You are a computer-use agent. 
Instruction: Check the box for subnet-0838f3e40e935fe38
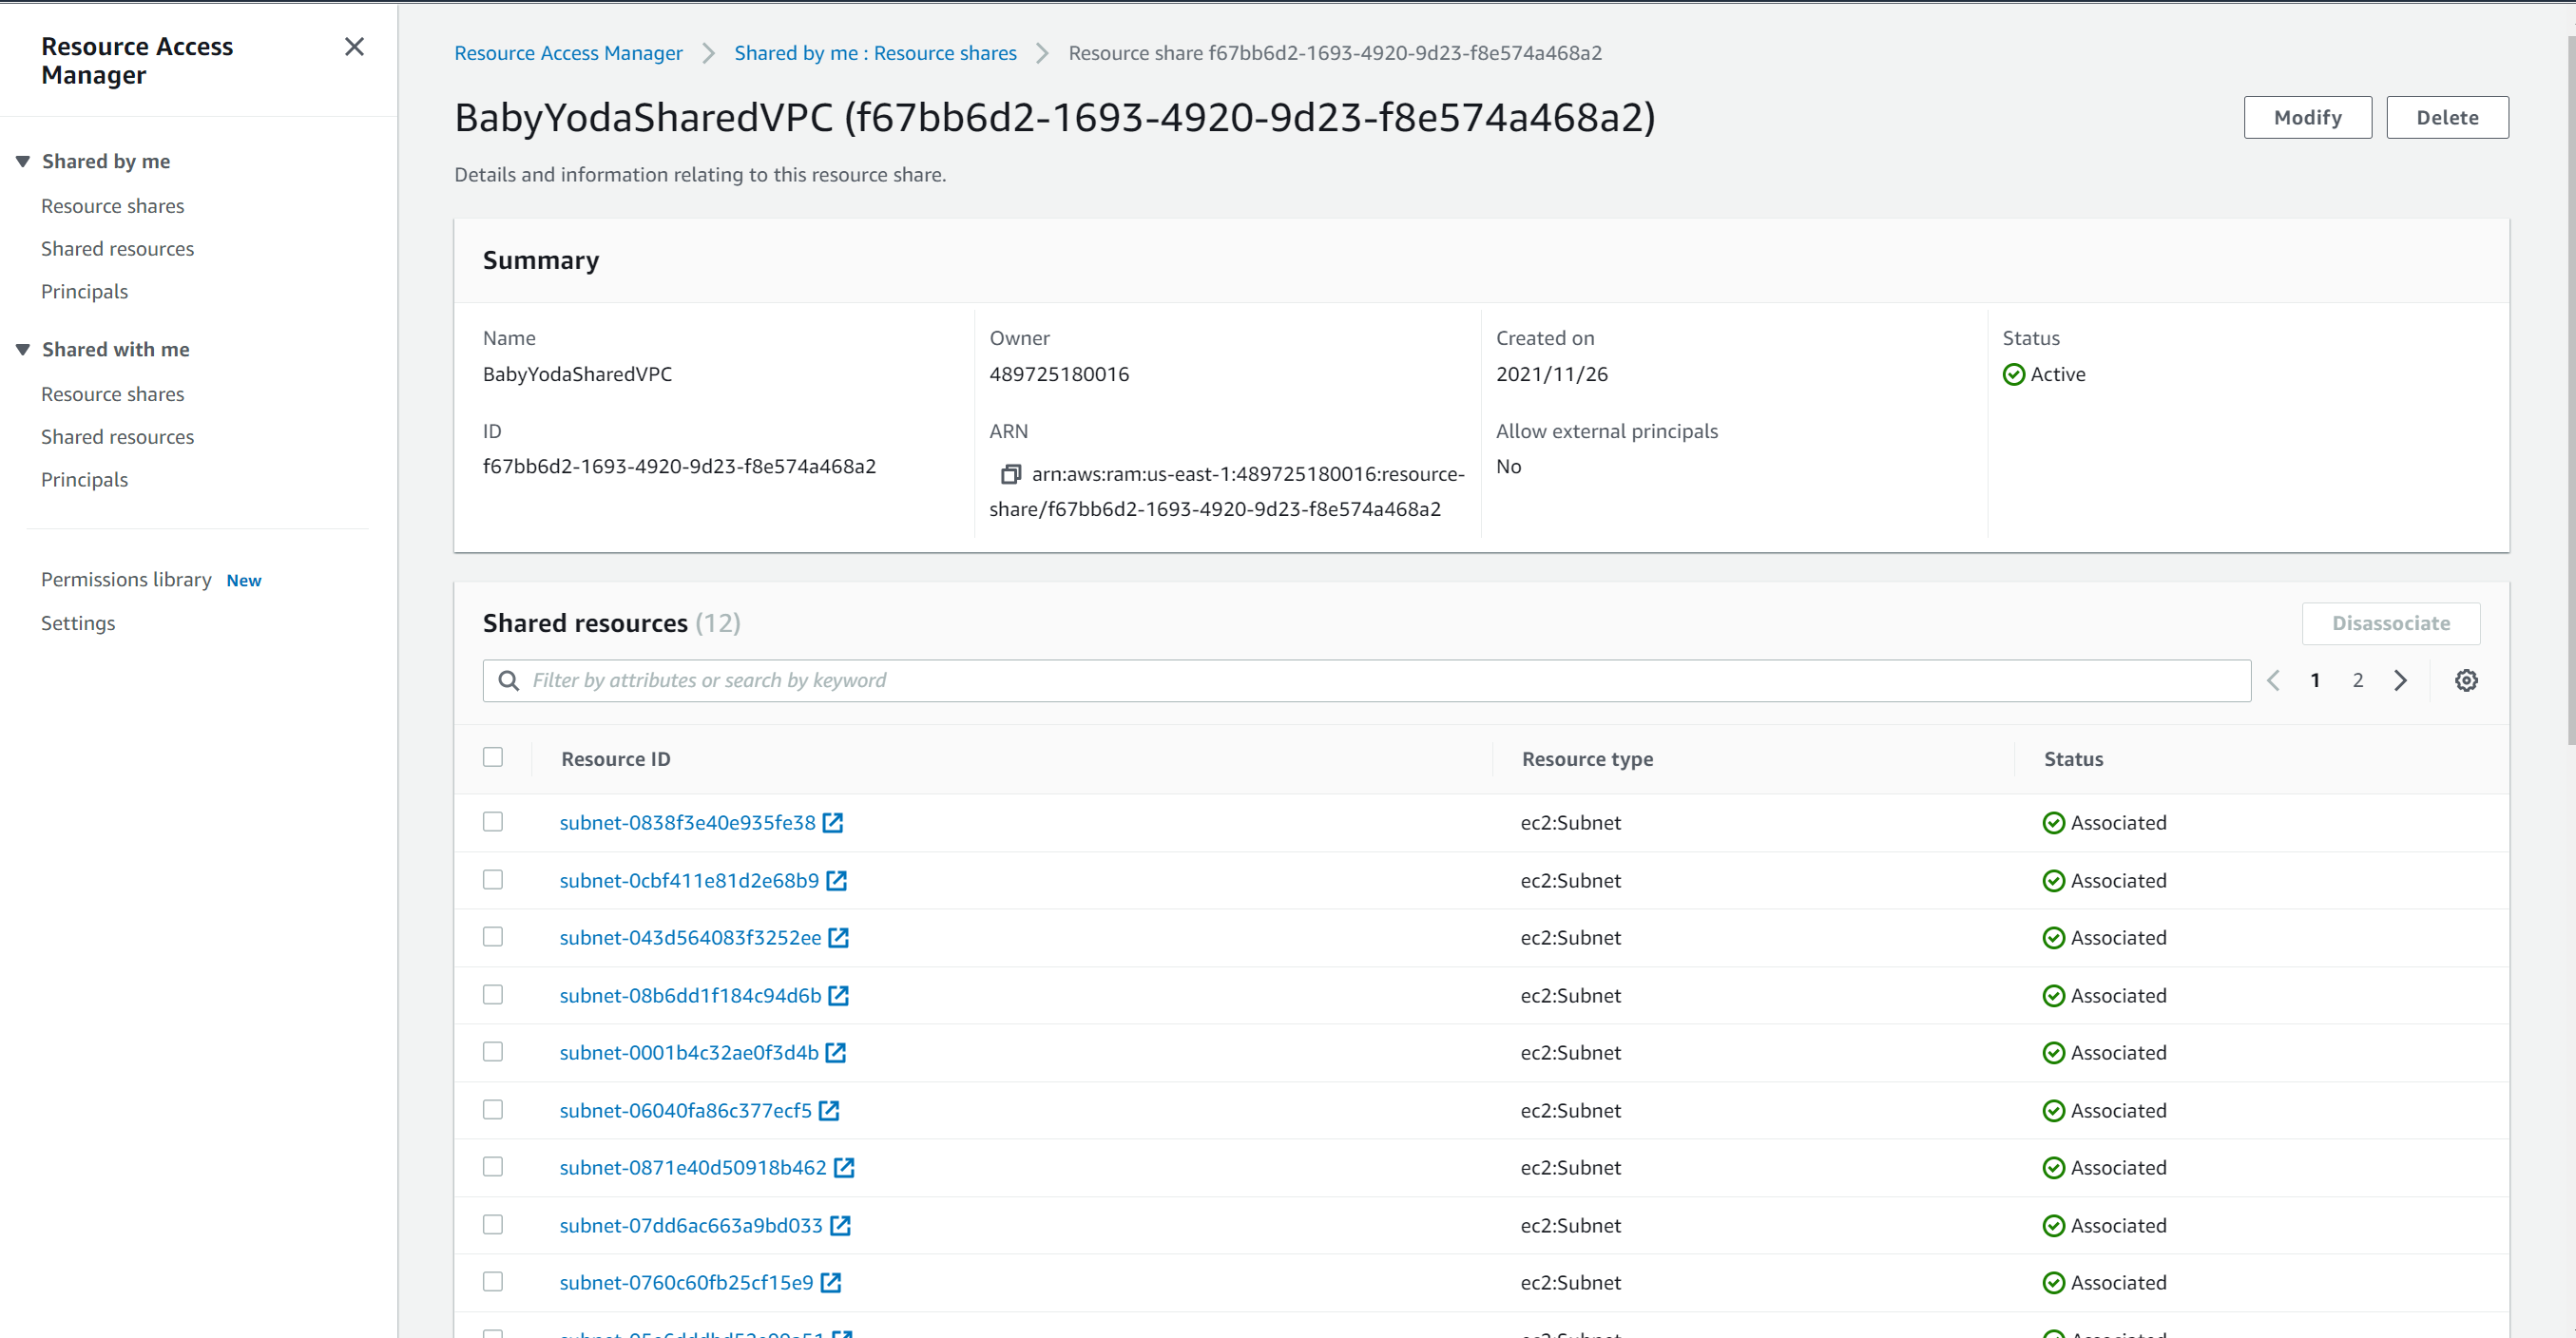493,821
